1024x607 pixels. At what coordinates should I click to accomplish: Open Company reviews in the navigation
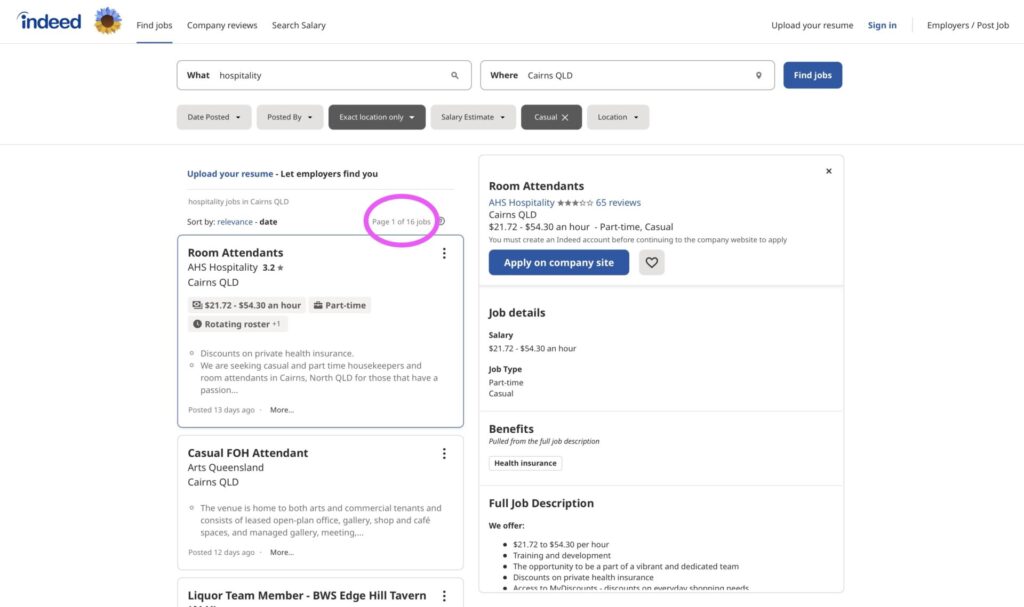point(222,25)
